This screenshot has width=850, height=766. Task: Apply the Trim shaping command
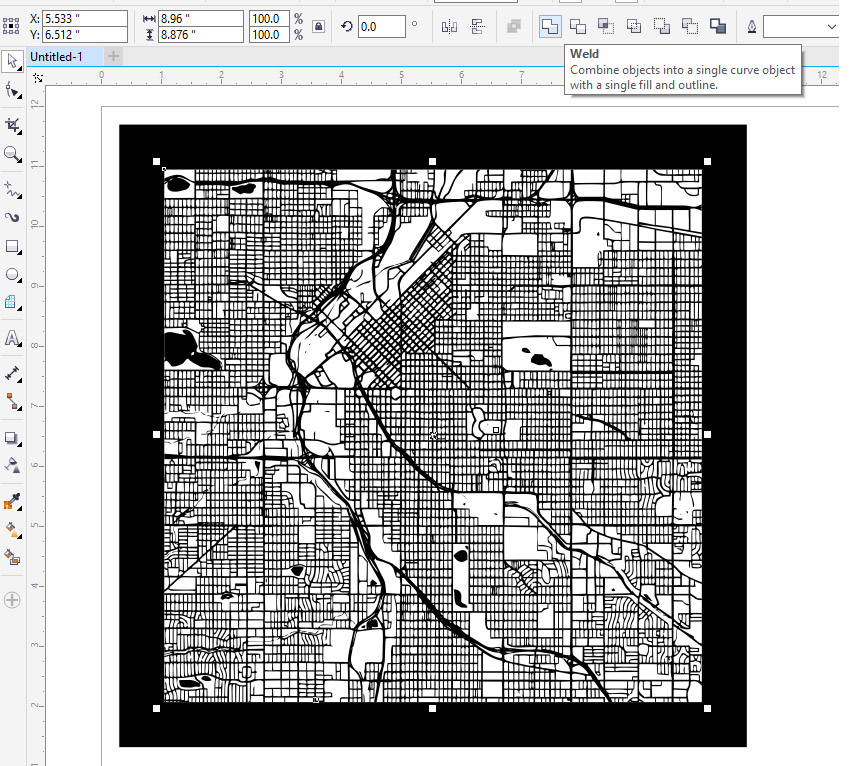[x=577, y=25]
